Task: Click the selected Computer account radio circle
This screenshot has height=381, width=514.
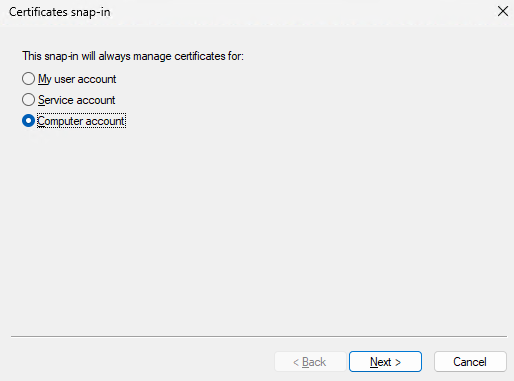Action: (x=28, y=121)
